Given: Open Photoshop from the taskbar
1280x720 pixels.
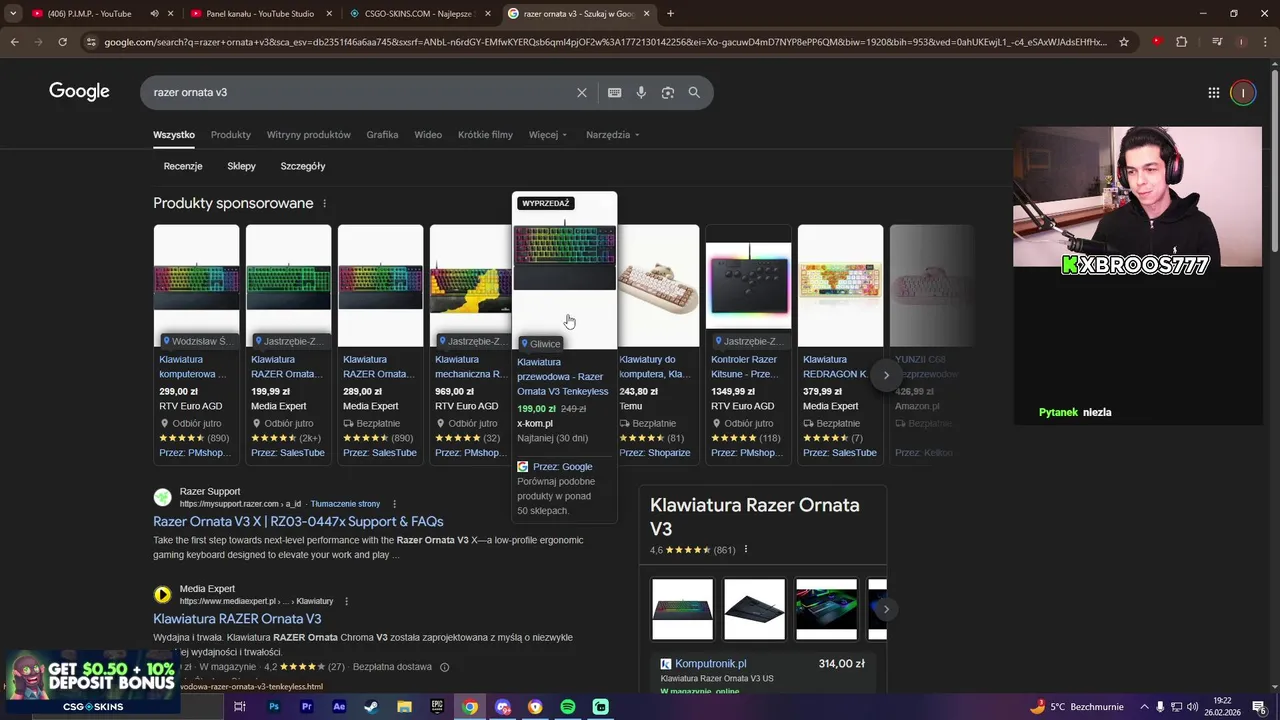Looking at the screenshot, I should pos(274,707).
